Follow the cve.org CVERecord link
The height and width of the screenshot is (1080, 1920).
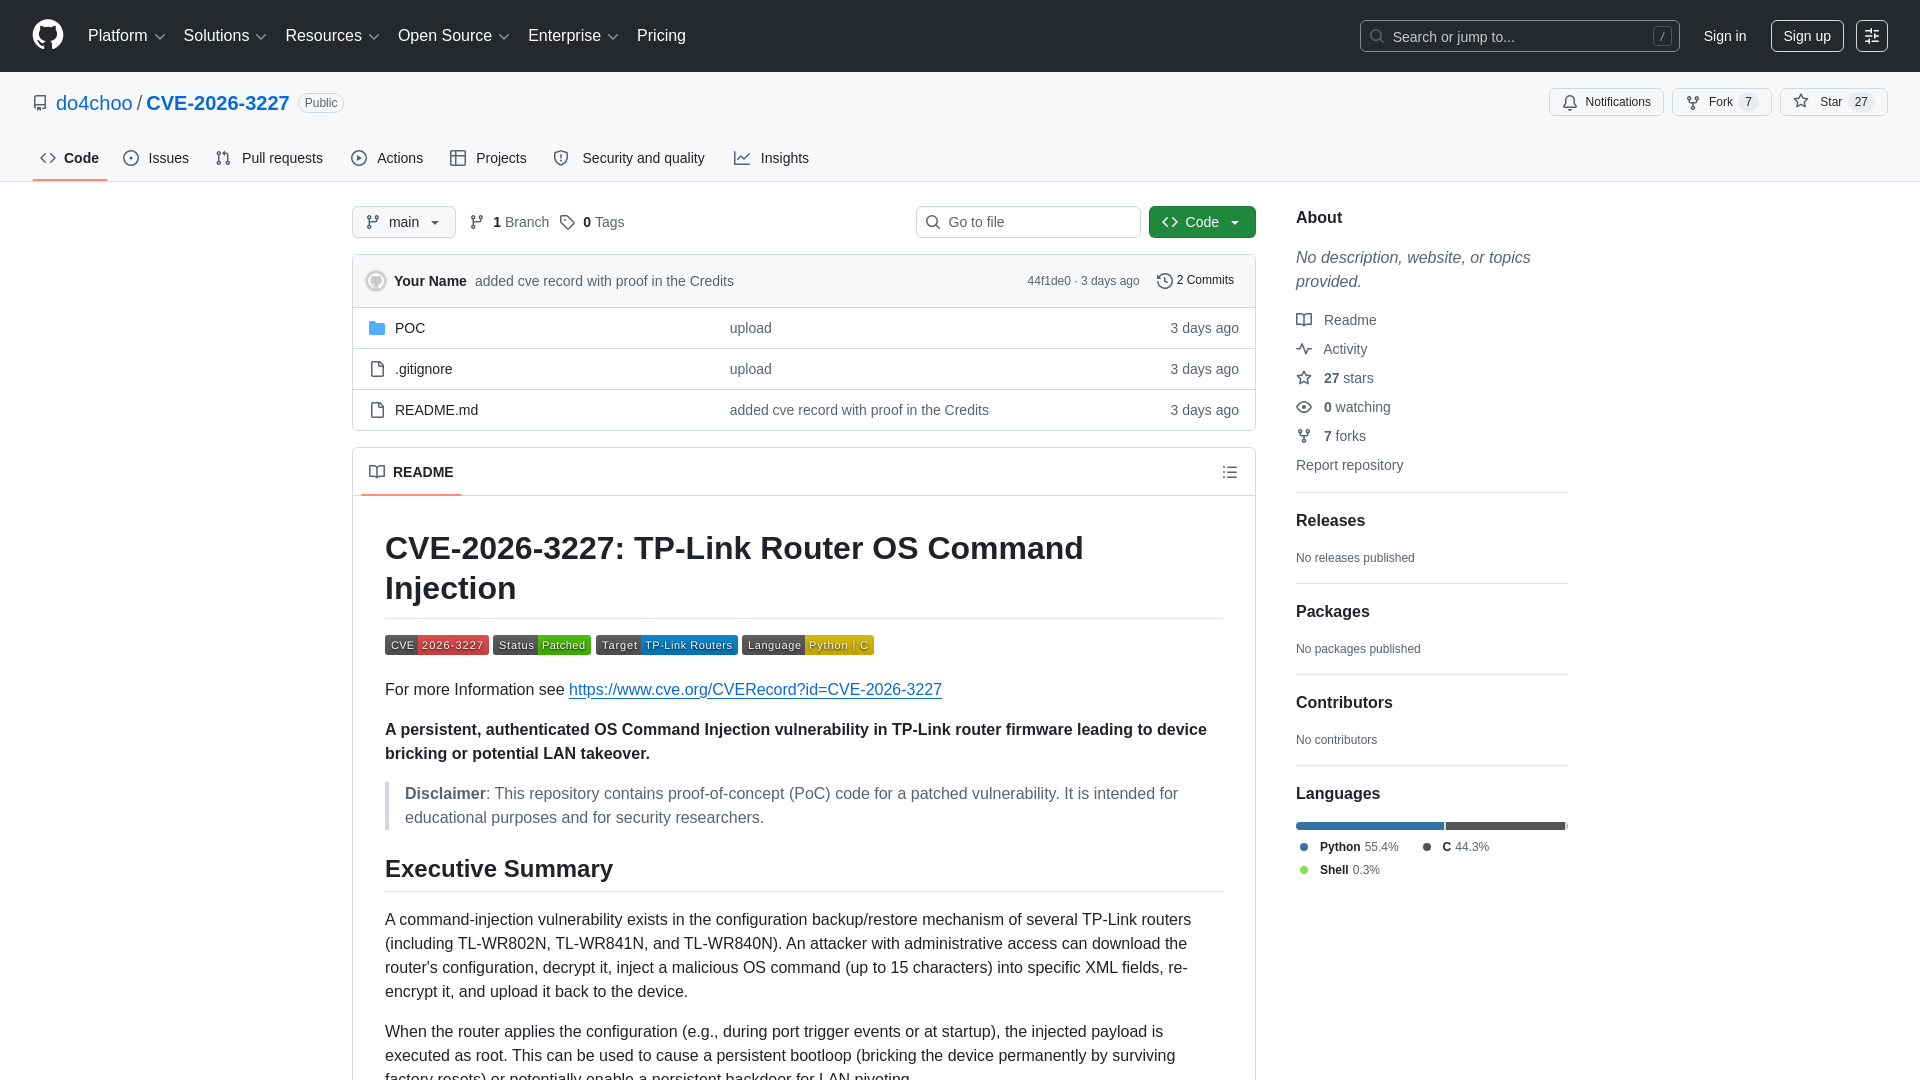(755, 690)
